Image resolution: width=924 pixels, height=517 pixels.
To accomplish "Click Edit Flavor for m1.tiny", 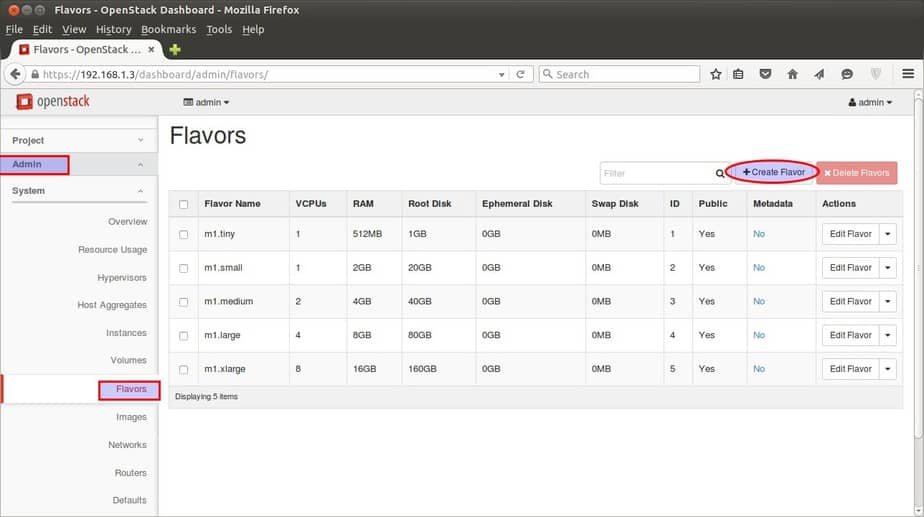I will click(850, 234).
